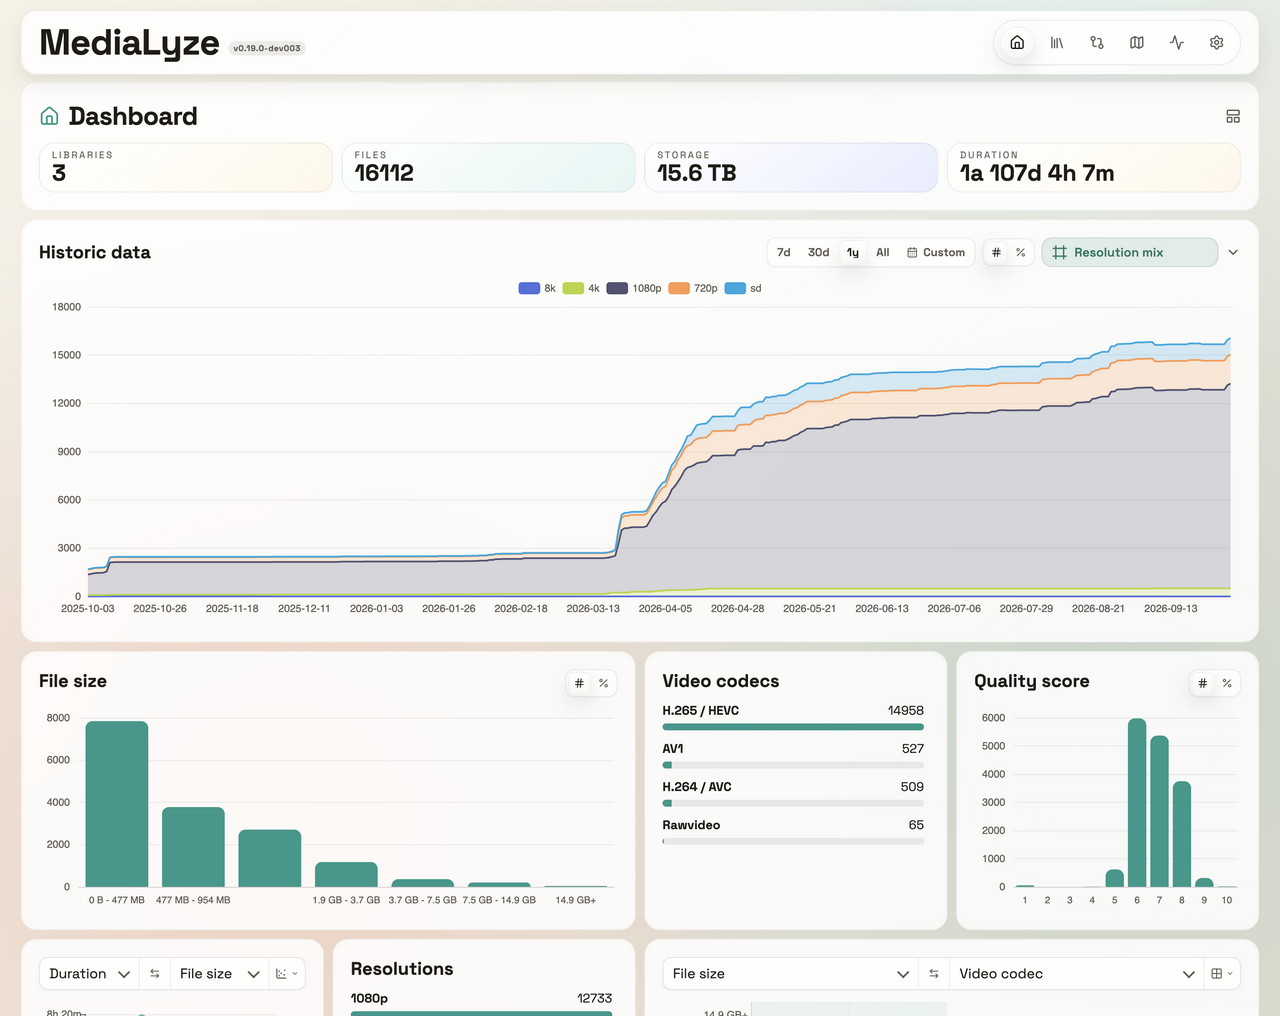Click the Libraries stat card
The image size is (1280, 1016).
tap(186, 167)
